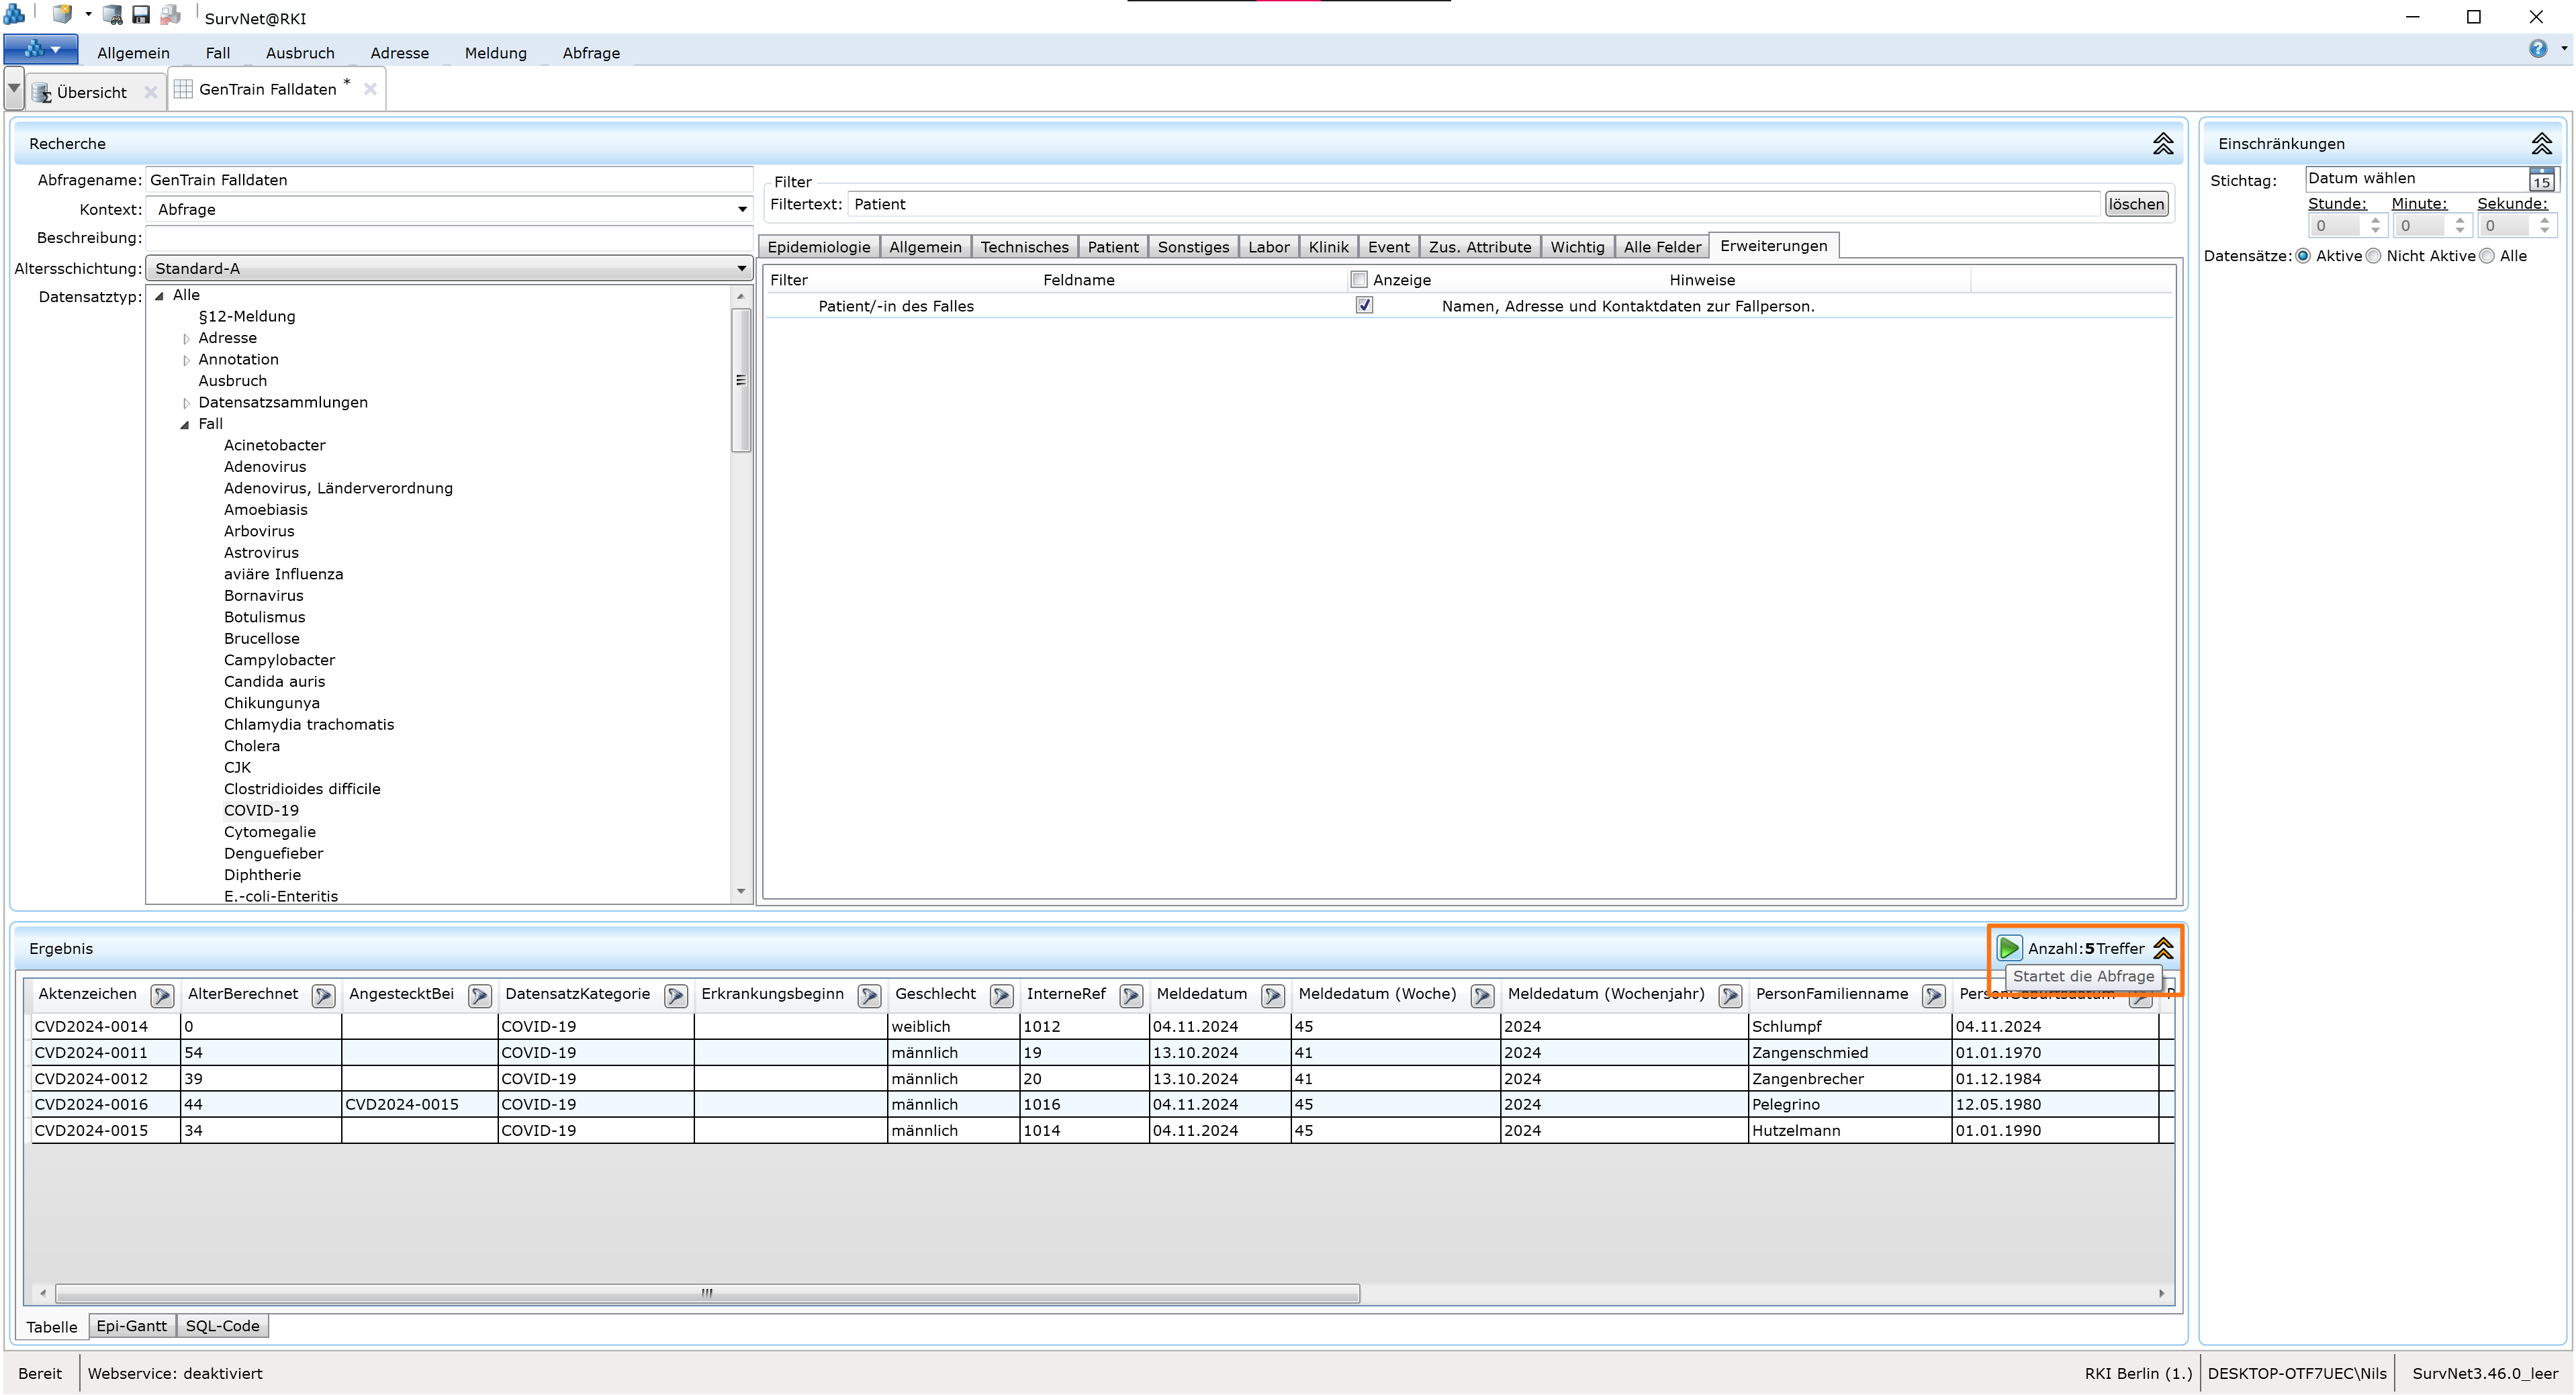The width and height of the screenshot is (2576, 1395).
Task: Click the filter icon on Geschlecht column
Action: click(1002, 996)
